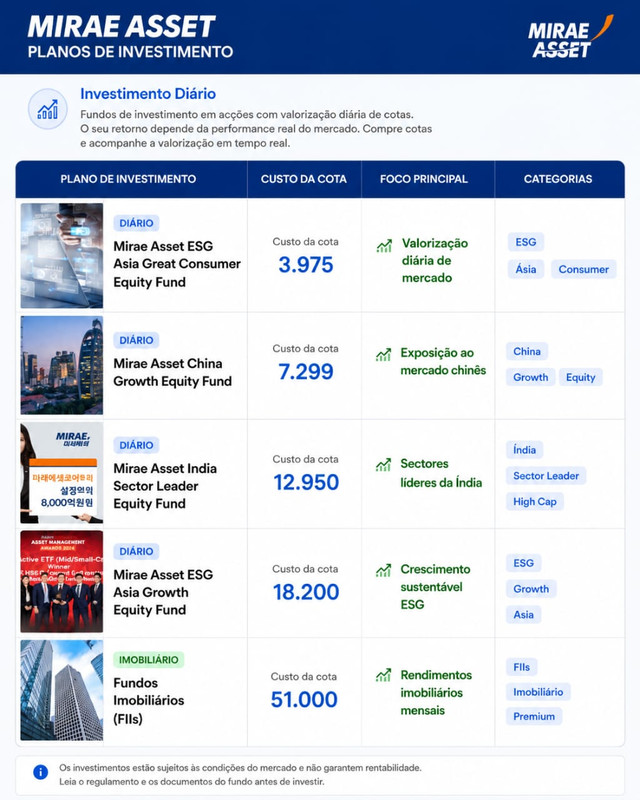Click the cota price 51.000
This screenshot has height=800, width=640.
(x=304, y=699)
